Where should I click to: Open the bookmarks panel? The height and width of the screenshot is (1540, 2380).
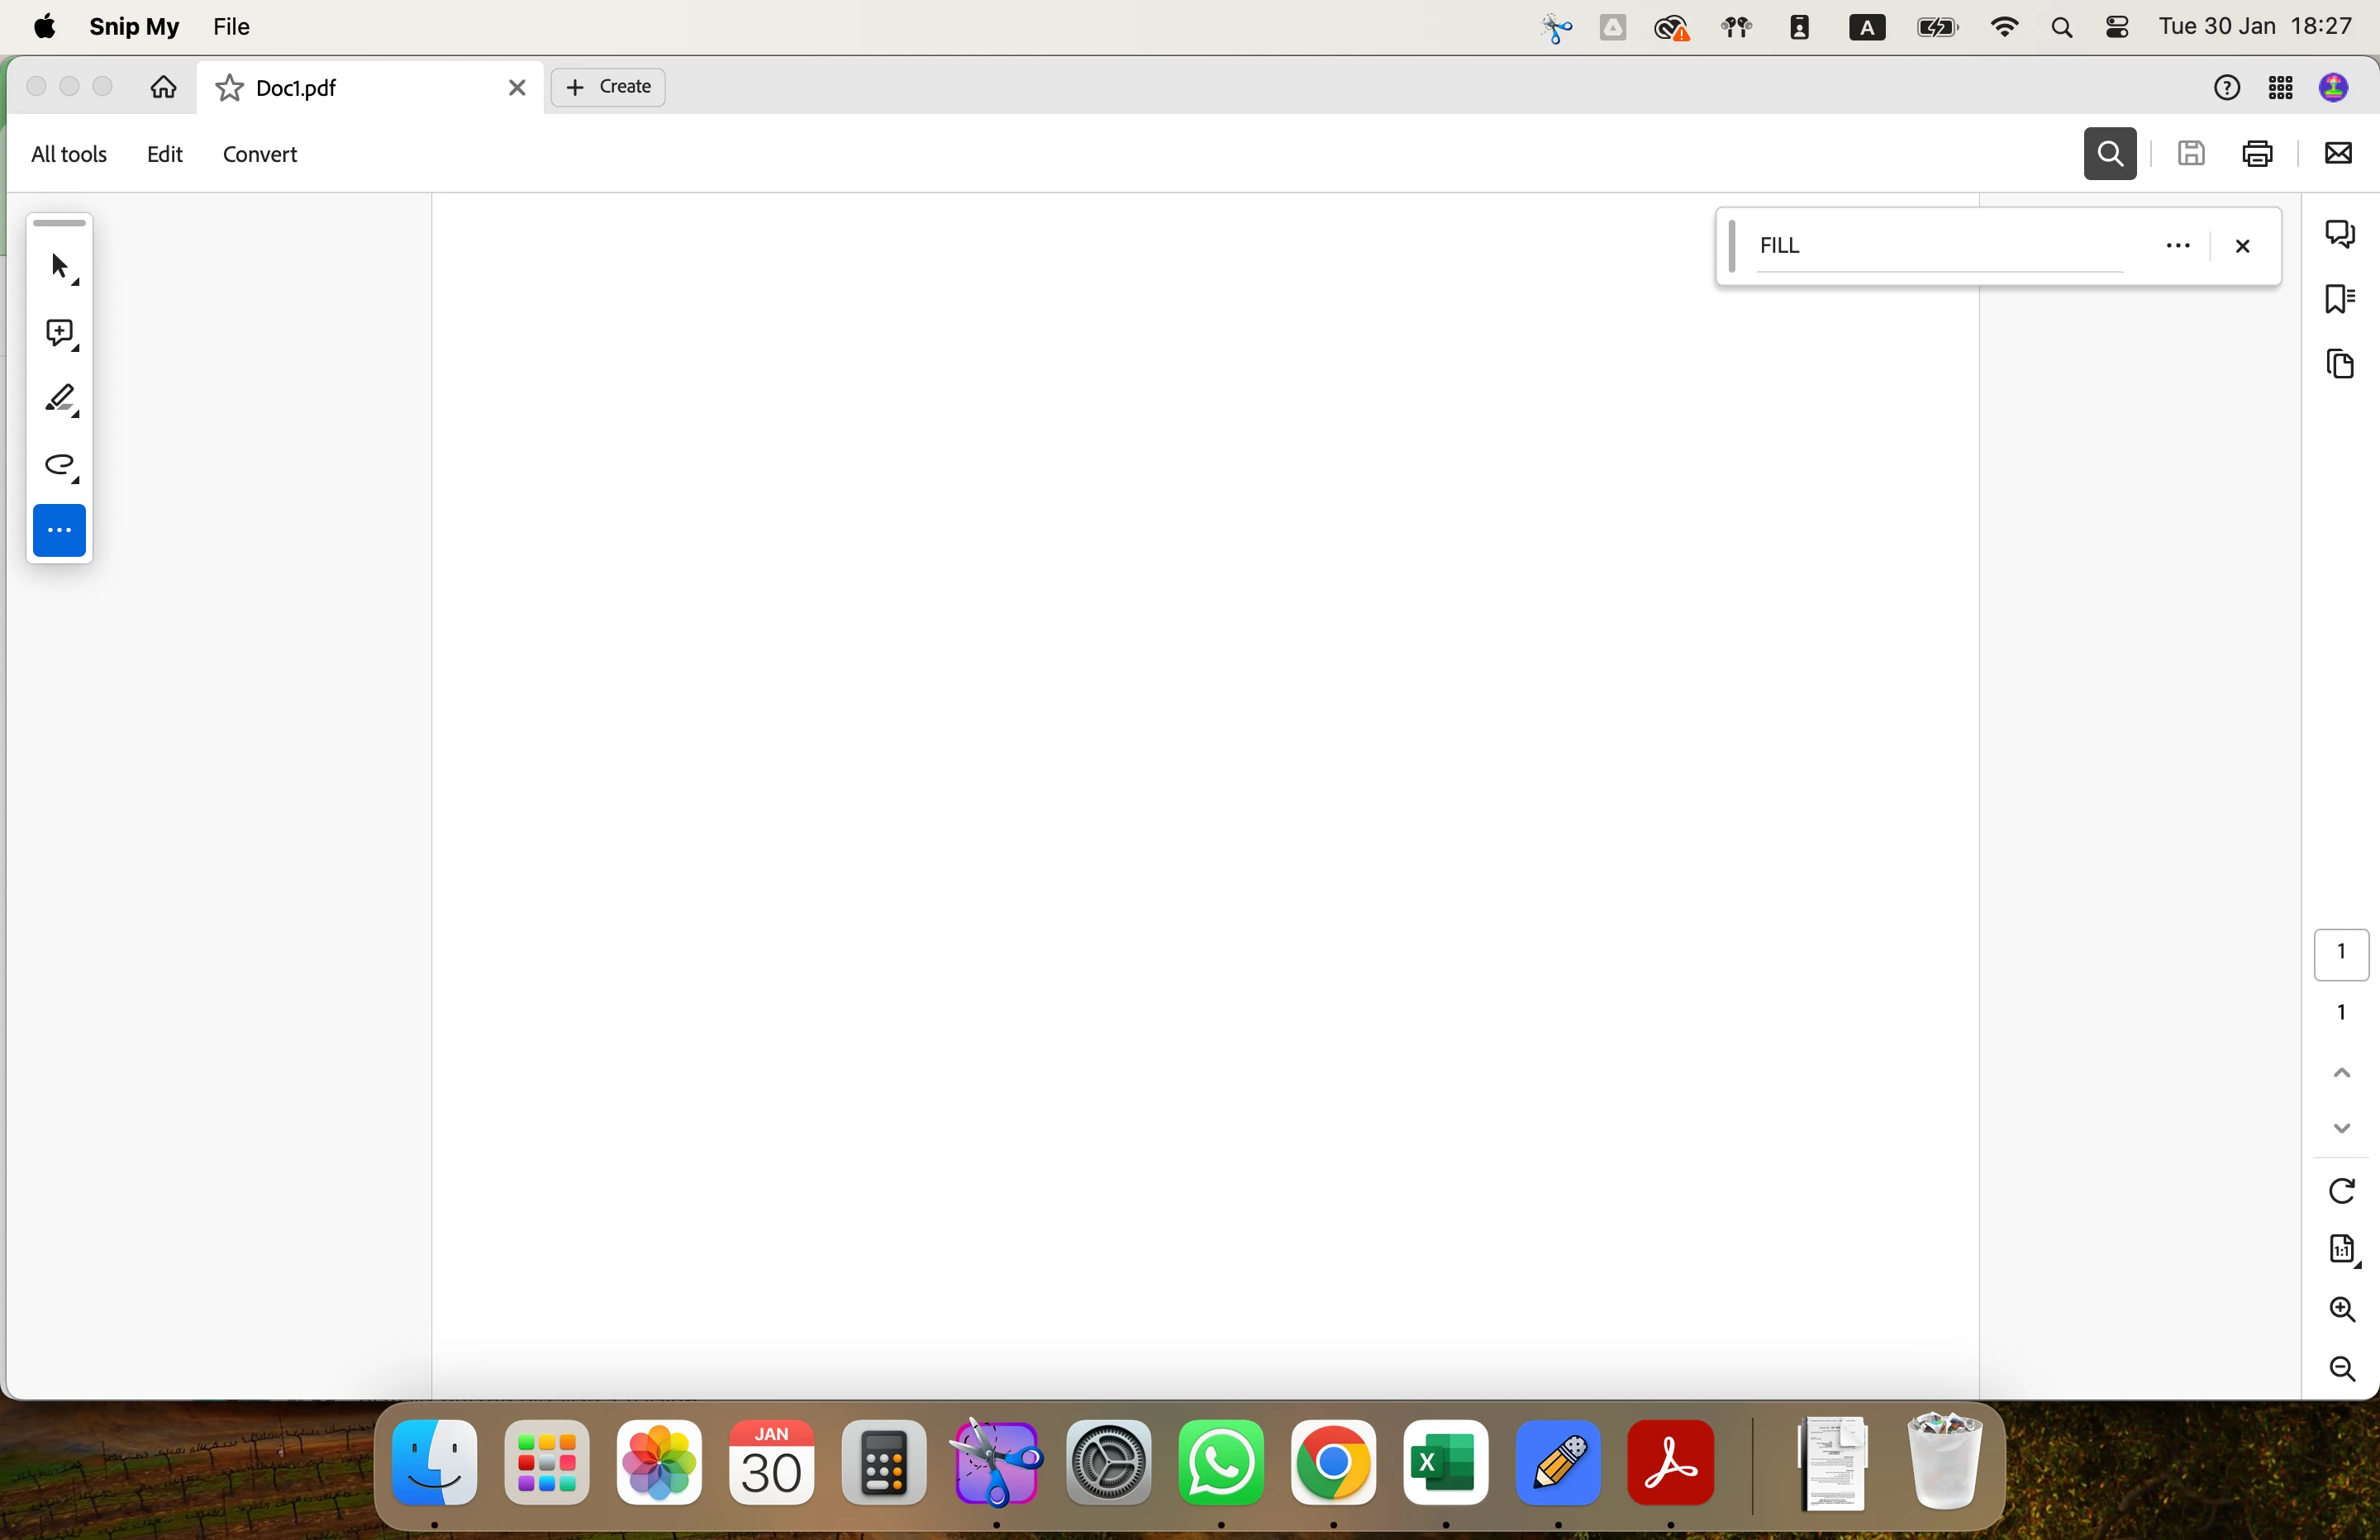(x=2340, y=299)
